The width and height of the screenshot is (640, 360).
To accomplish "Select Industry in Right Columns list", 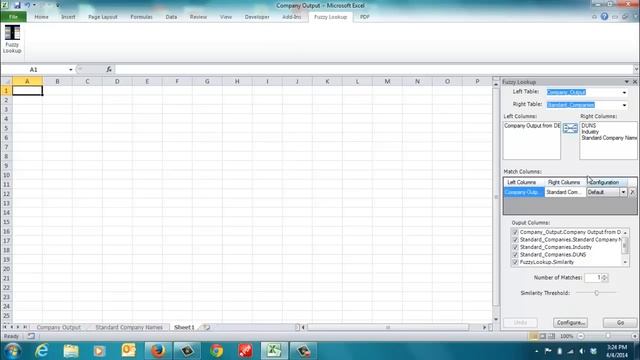I will (590, 132).
